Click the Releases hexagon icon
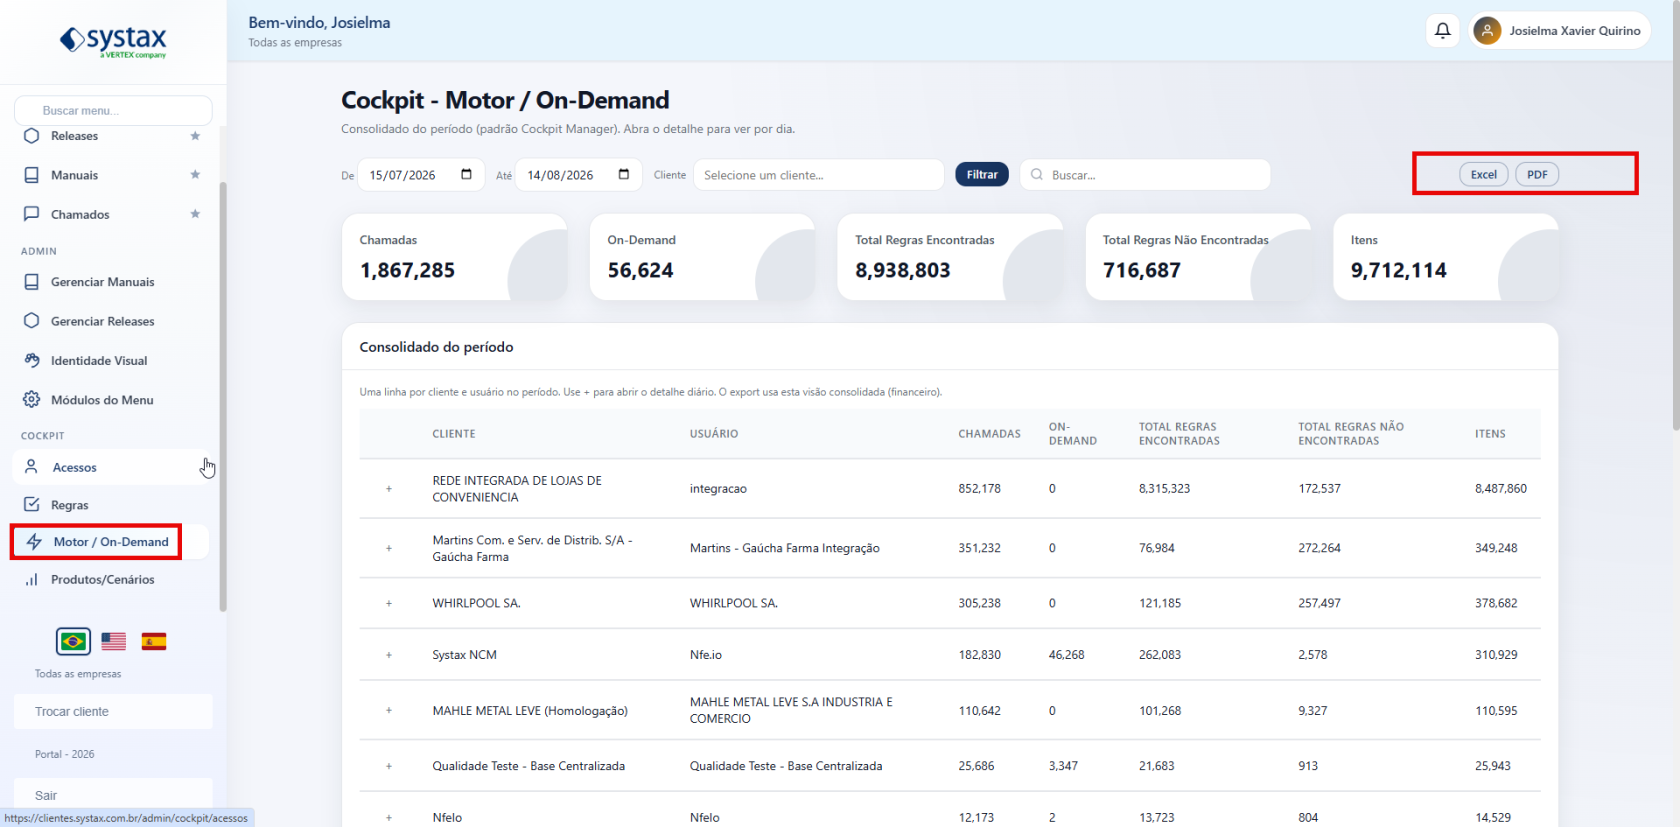The width and height of the screenshot is (1680, 827). (32, 136)
